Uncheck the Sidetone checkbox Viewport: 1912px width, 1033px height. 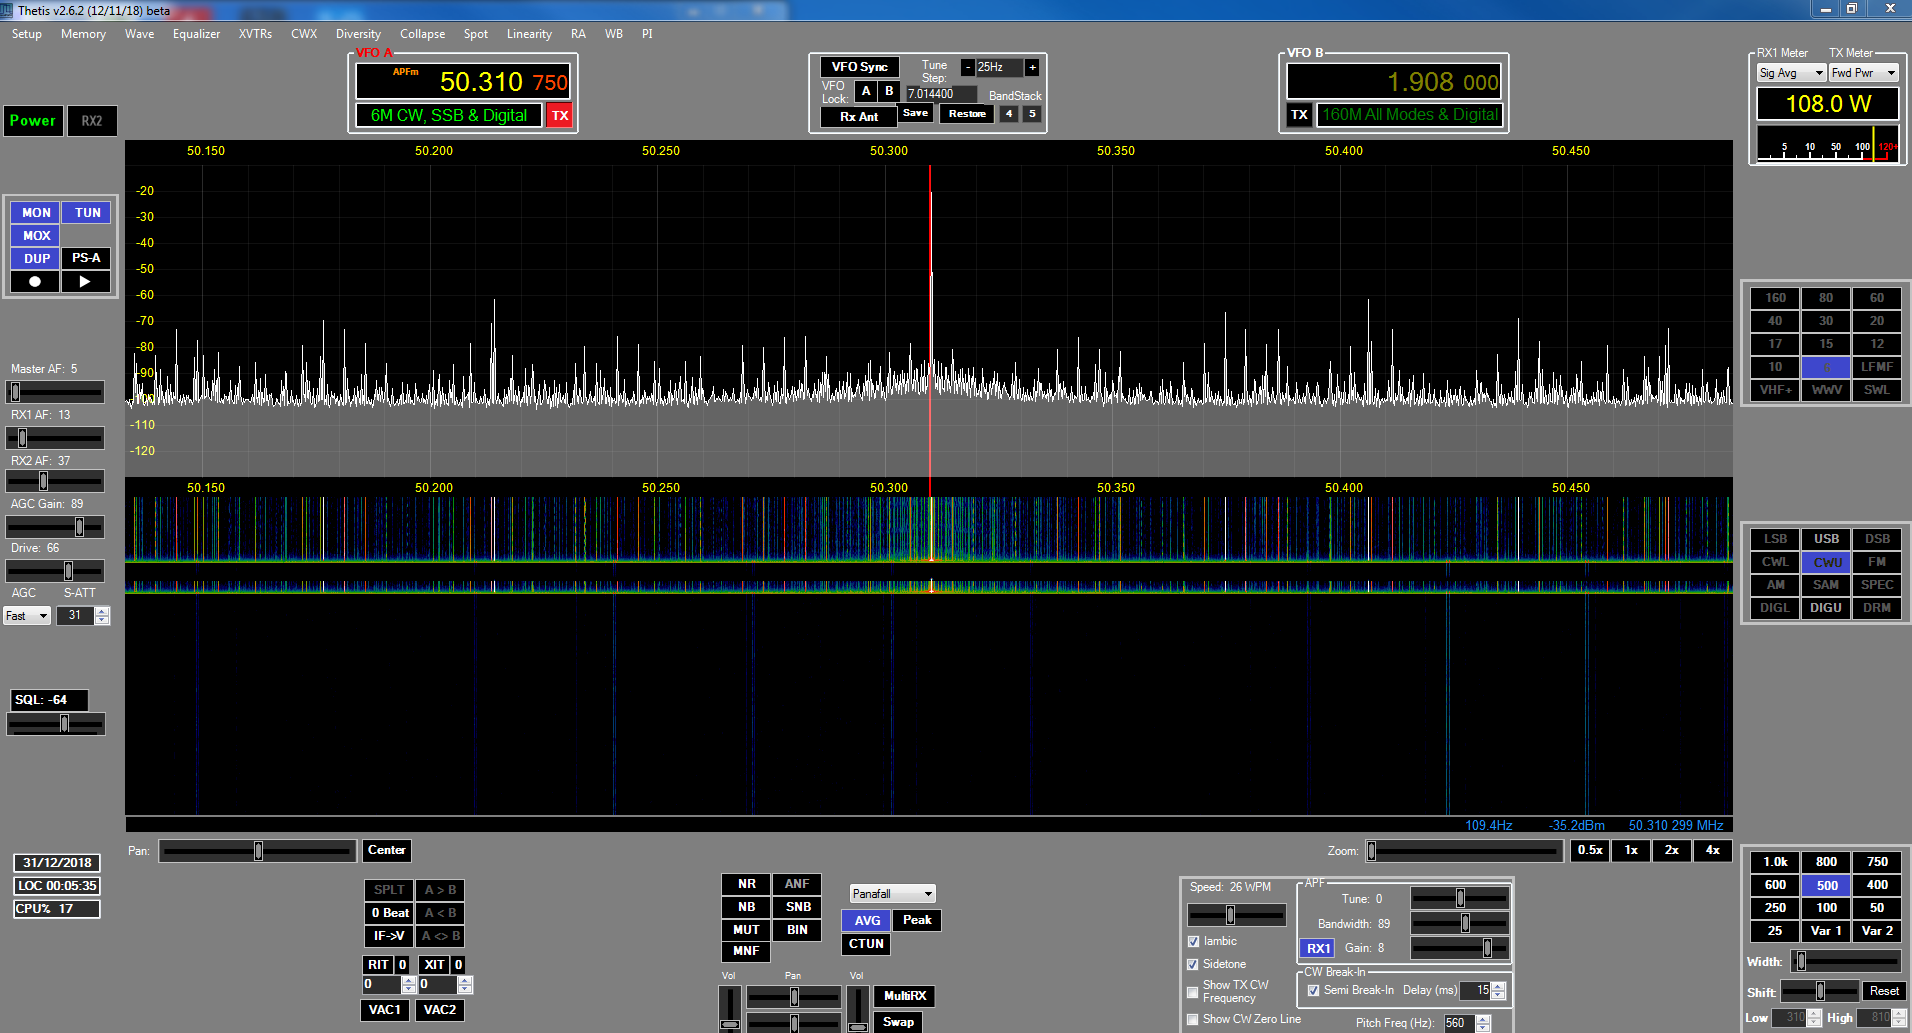(x=1193, y=965)
